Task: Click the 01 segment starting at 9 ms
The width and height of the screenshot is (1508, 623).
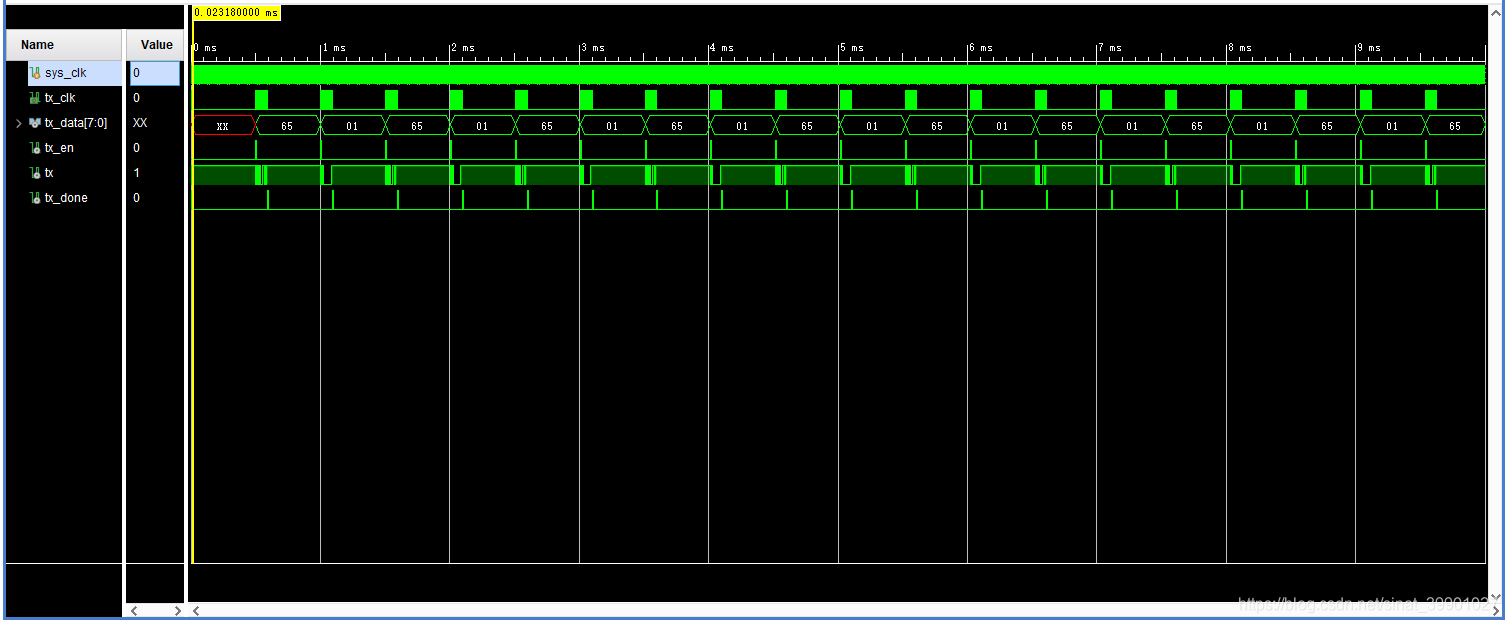Action: (1391, 126)
